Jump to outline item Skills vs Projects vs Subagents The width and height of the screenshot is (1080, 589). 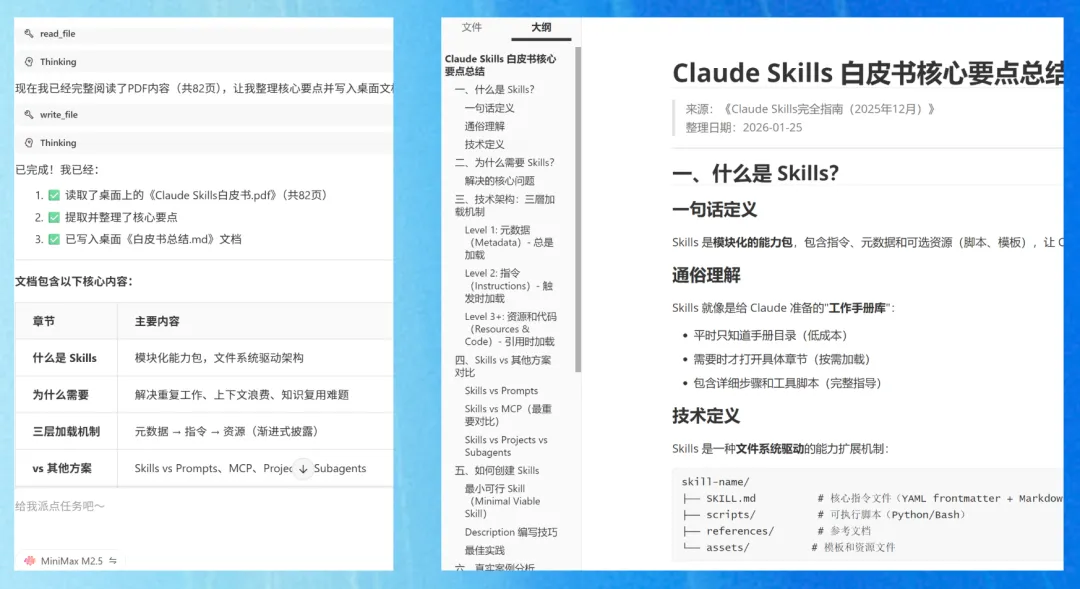(506, 446)
